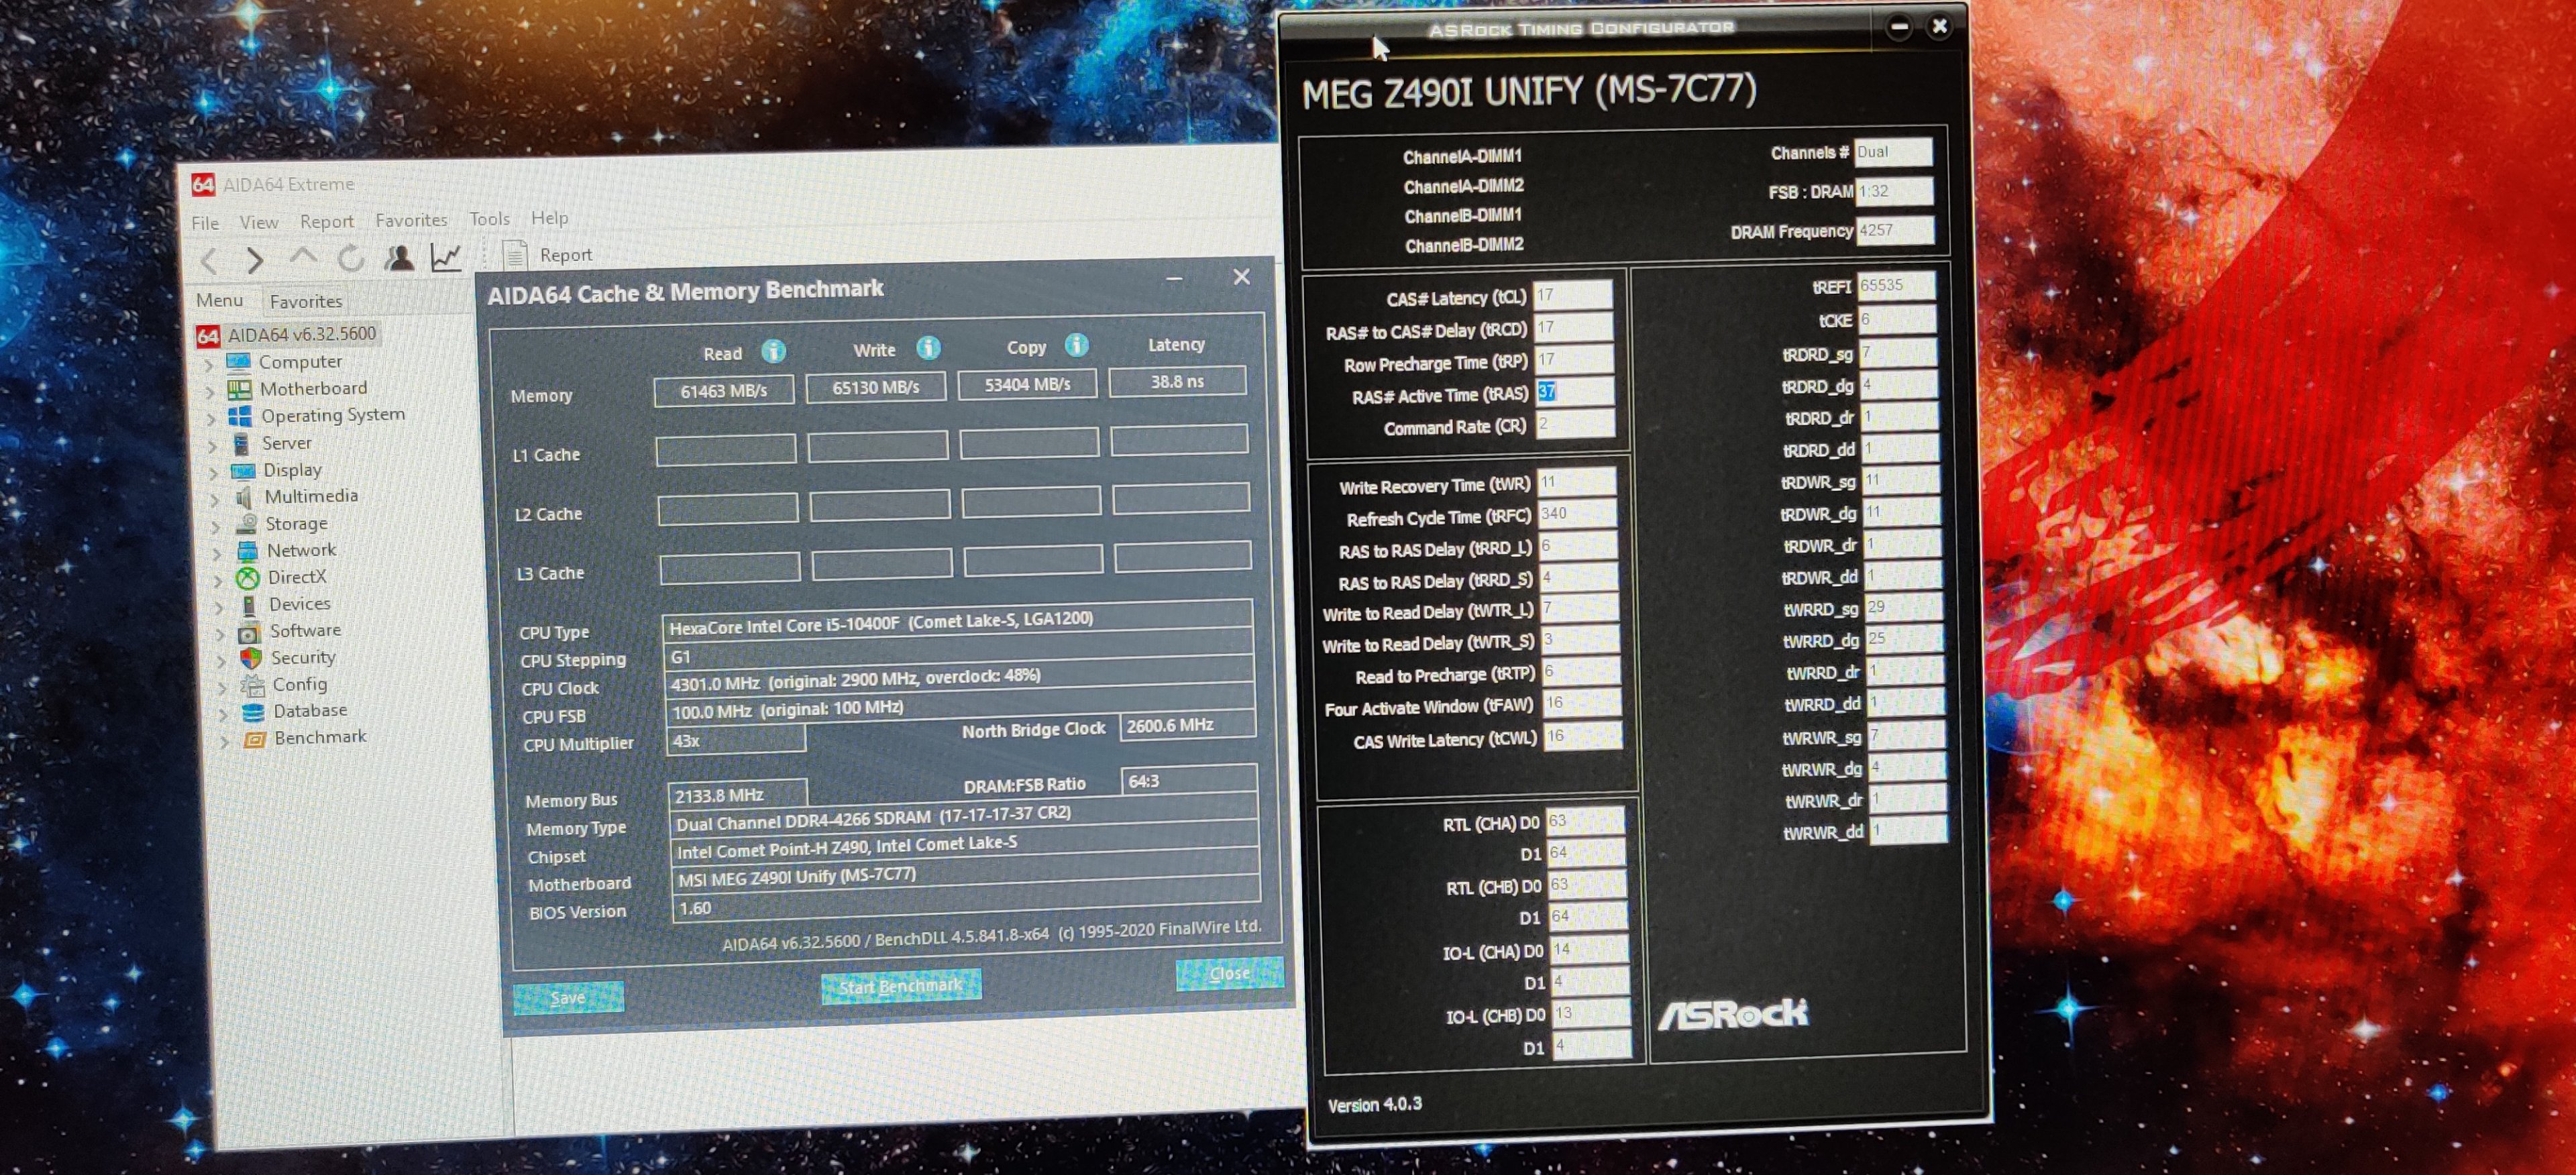This screenshot has height=1175, width=2576.
Task: Click the Save button
Action: click(x=568, y=997)
